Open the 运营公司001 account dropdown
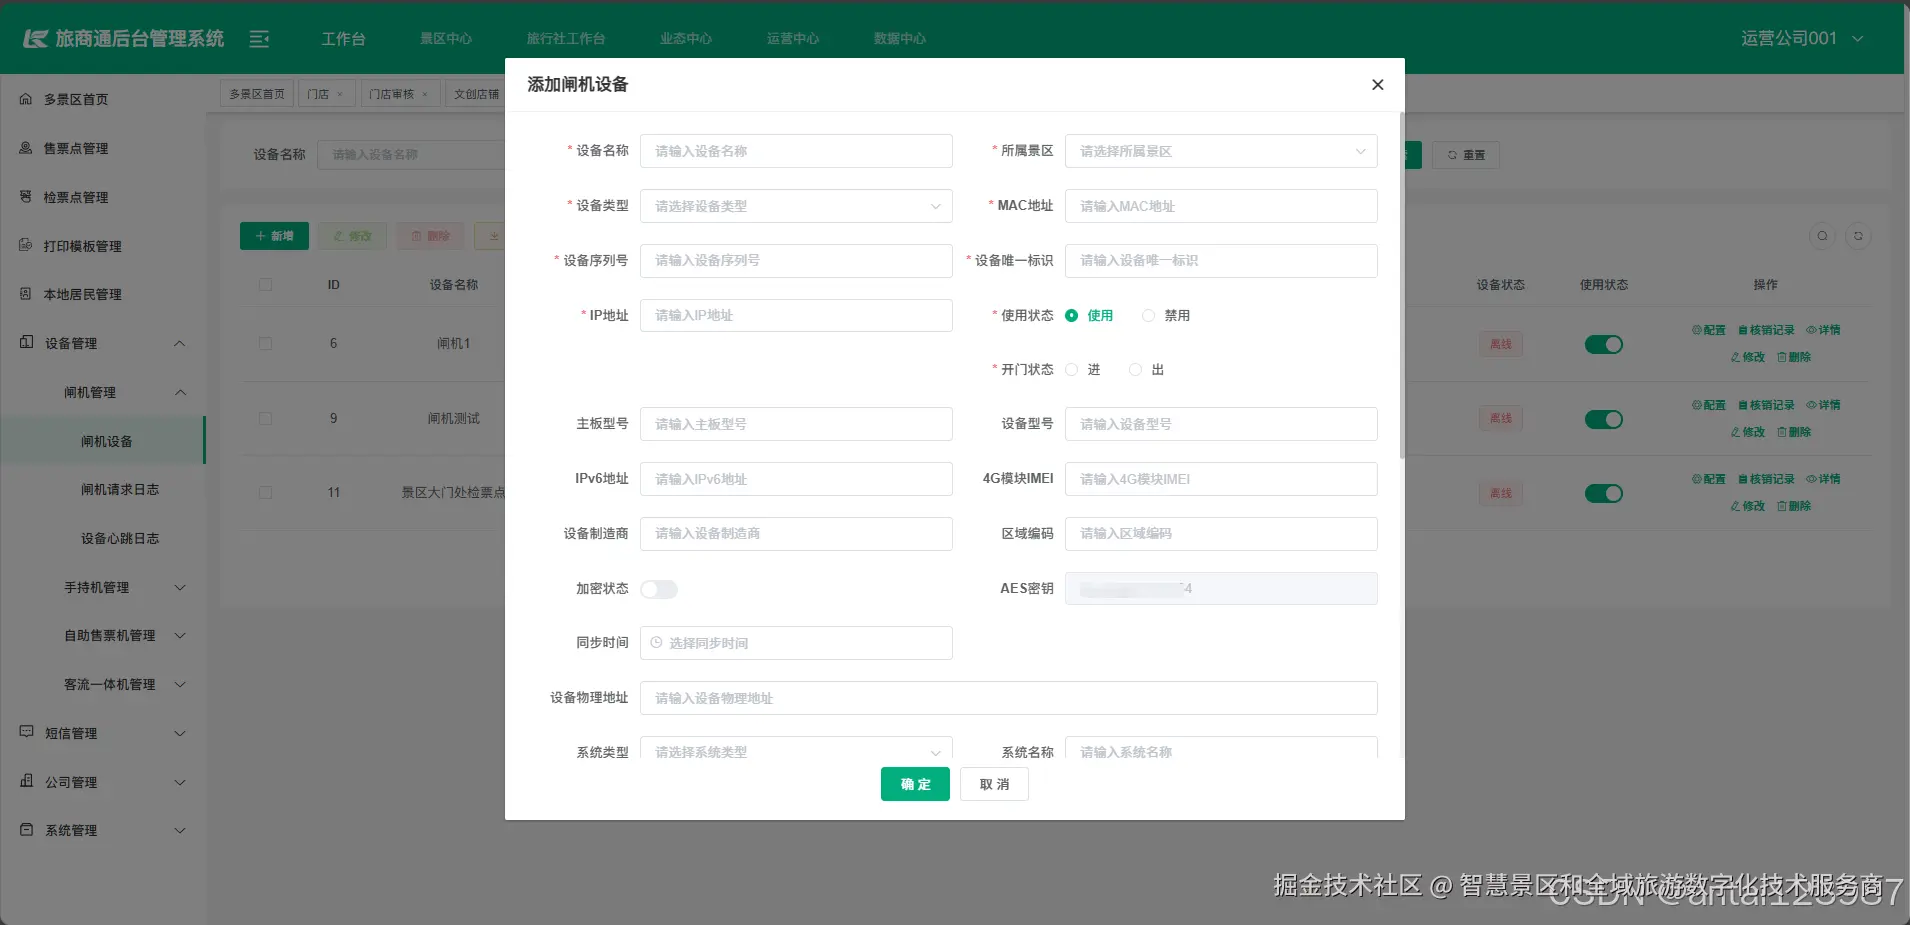 (1801, 38)
